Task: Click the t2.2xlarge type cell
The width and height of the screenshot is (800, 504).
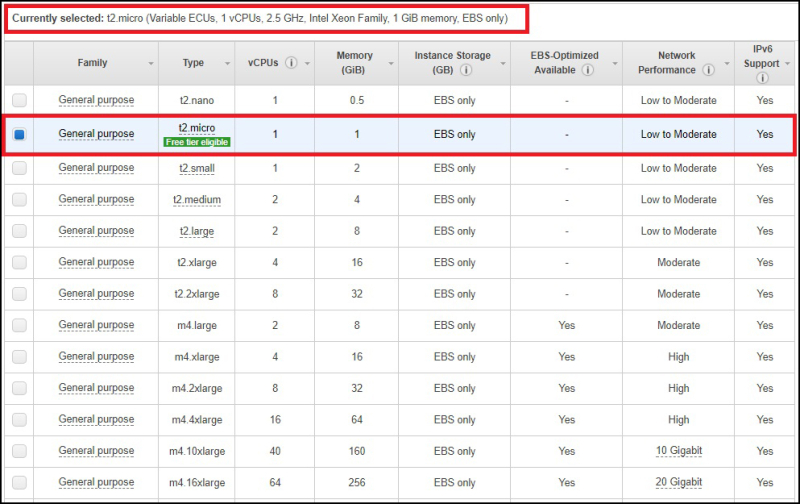Action: pyautogui.click(x=197, y=294)
